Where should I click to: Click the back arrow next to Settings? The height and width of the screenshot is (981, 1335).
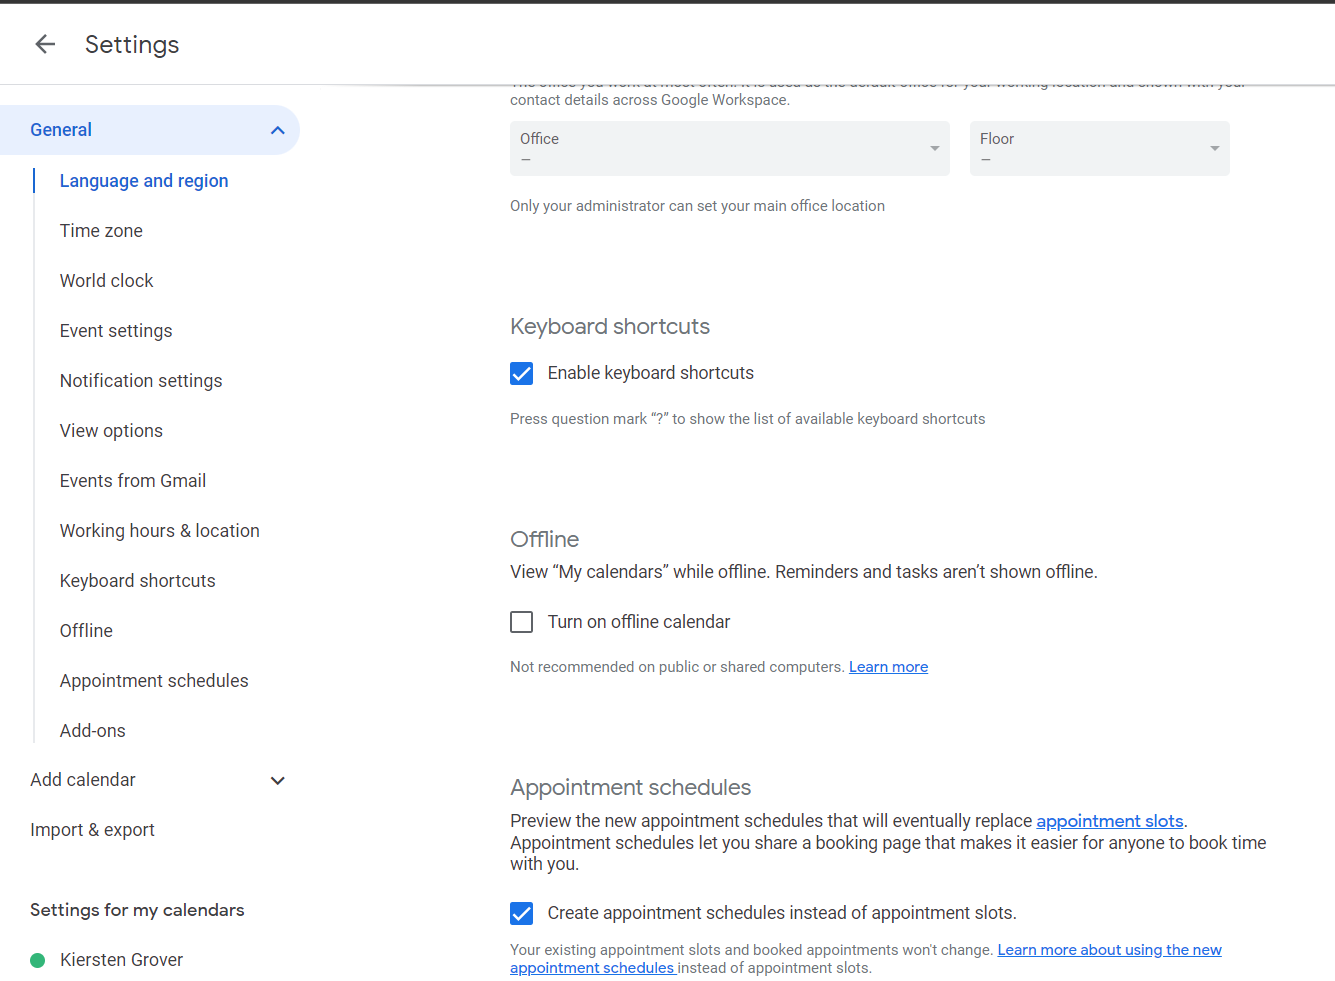(45, 44)
